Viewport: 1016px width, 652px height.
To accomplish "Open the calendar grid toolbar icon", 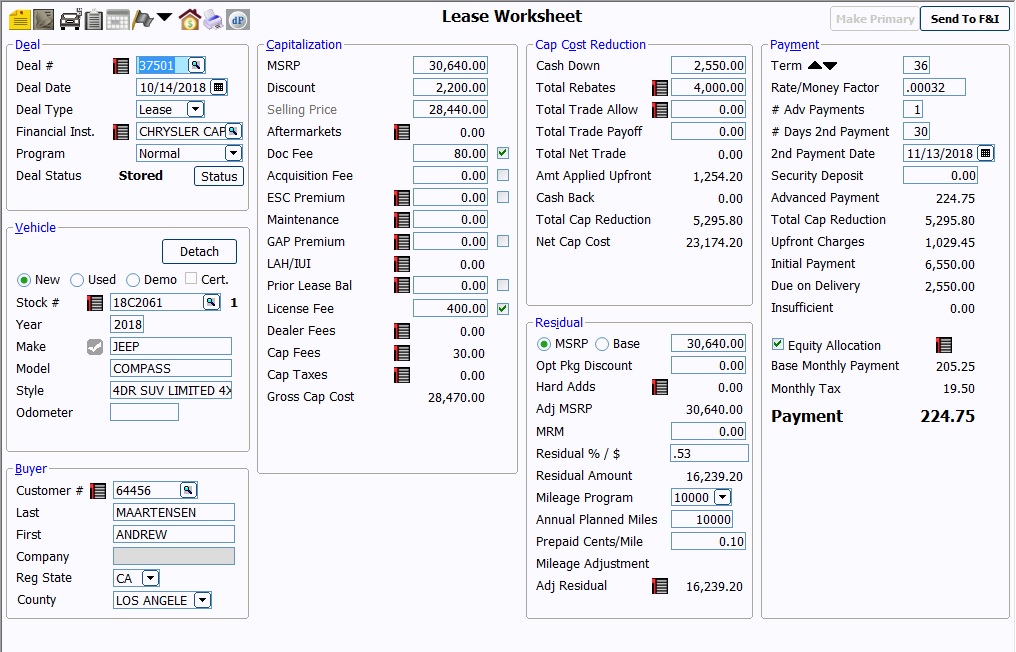I will tap(117, 19).
